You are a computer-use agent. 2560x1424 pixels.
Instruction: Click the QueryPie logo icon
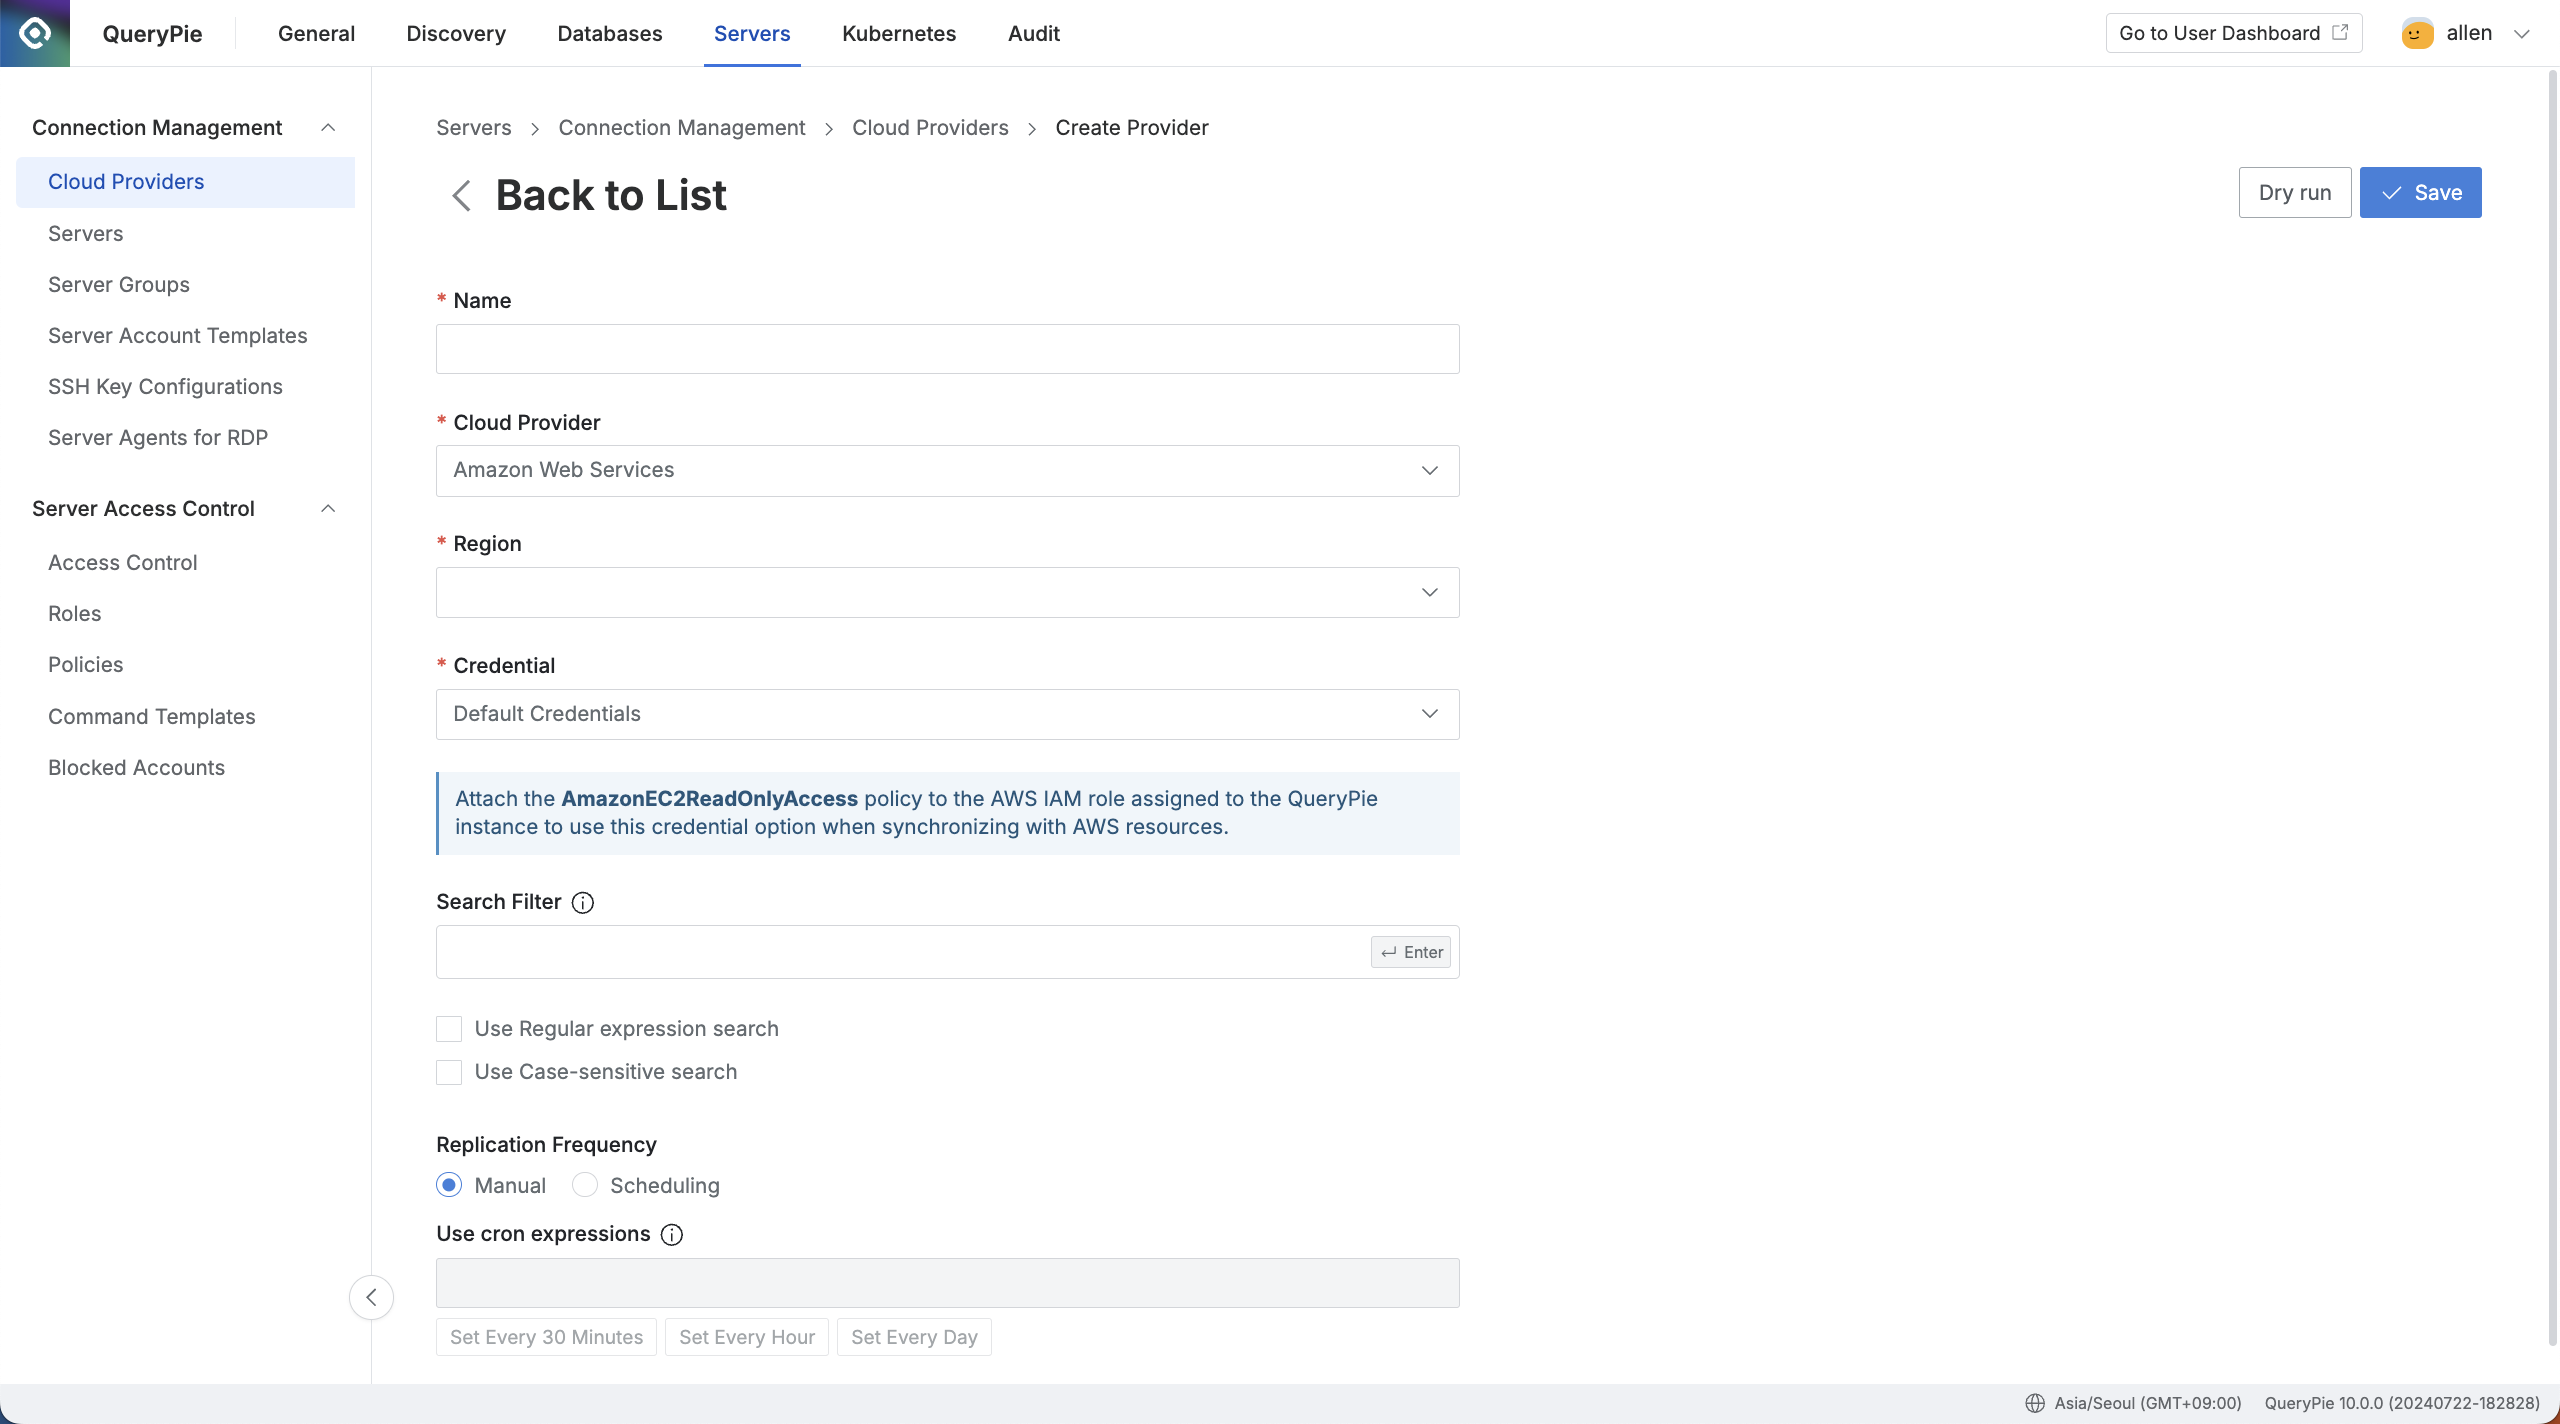coord(35,33)
